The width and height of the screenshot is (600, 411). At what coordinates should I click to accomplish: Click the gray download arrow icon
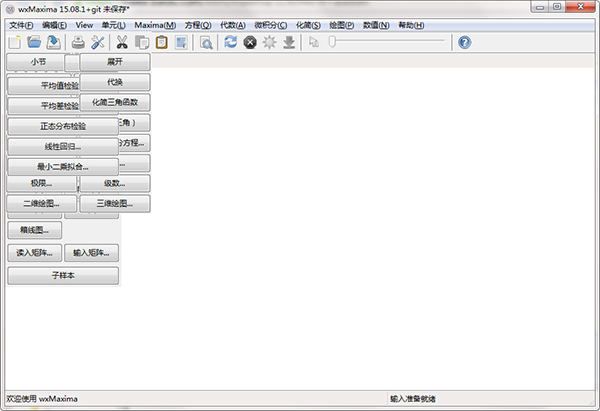pos(289,42)
